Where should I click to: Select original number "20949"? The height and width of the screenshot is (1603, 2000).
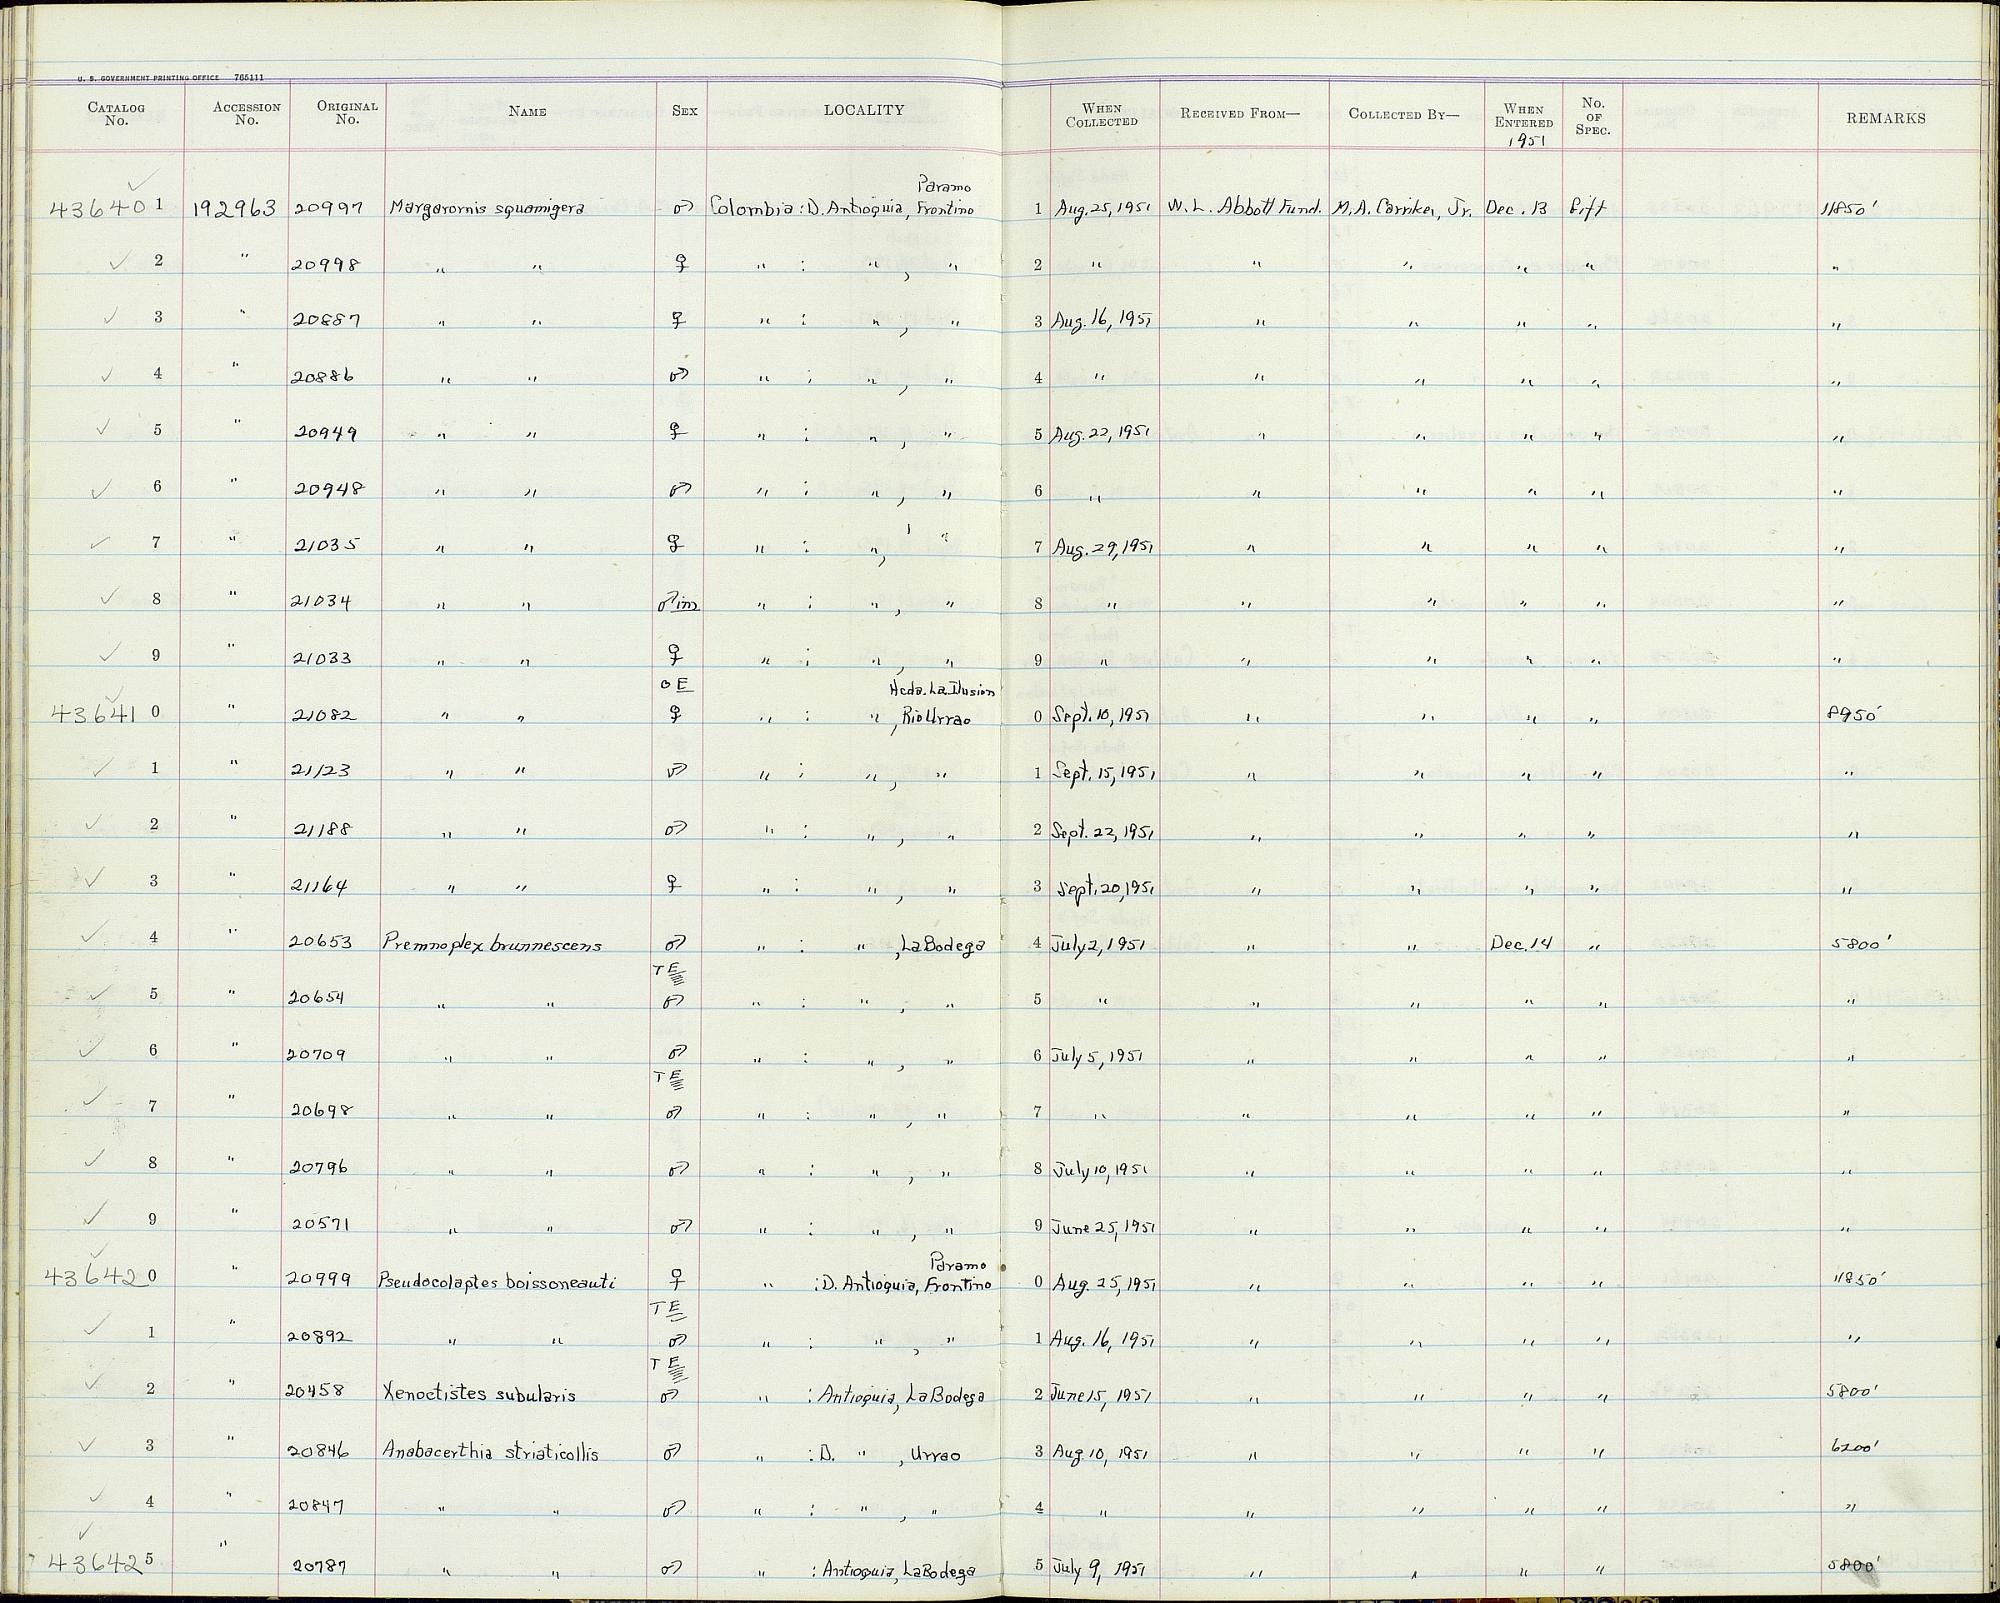[x=325, y=433]
